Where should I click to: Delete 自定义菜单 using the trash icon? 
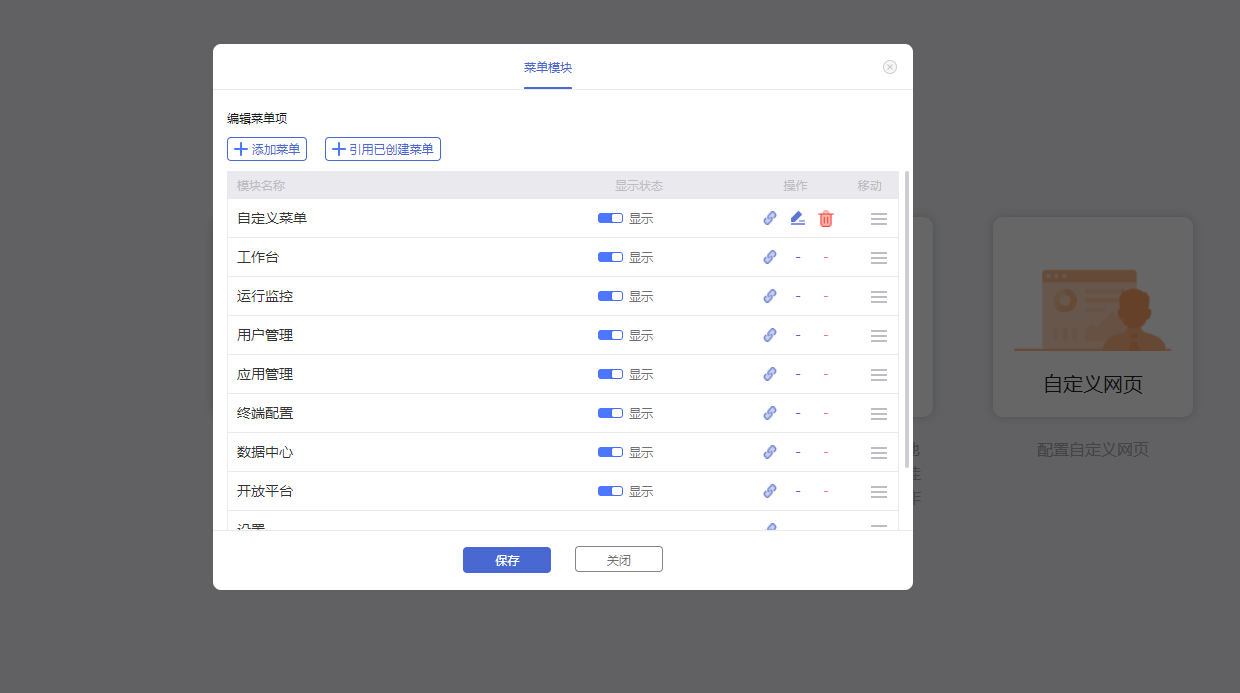tap(826, 219)
